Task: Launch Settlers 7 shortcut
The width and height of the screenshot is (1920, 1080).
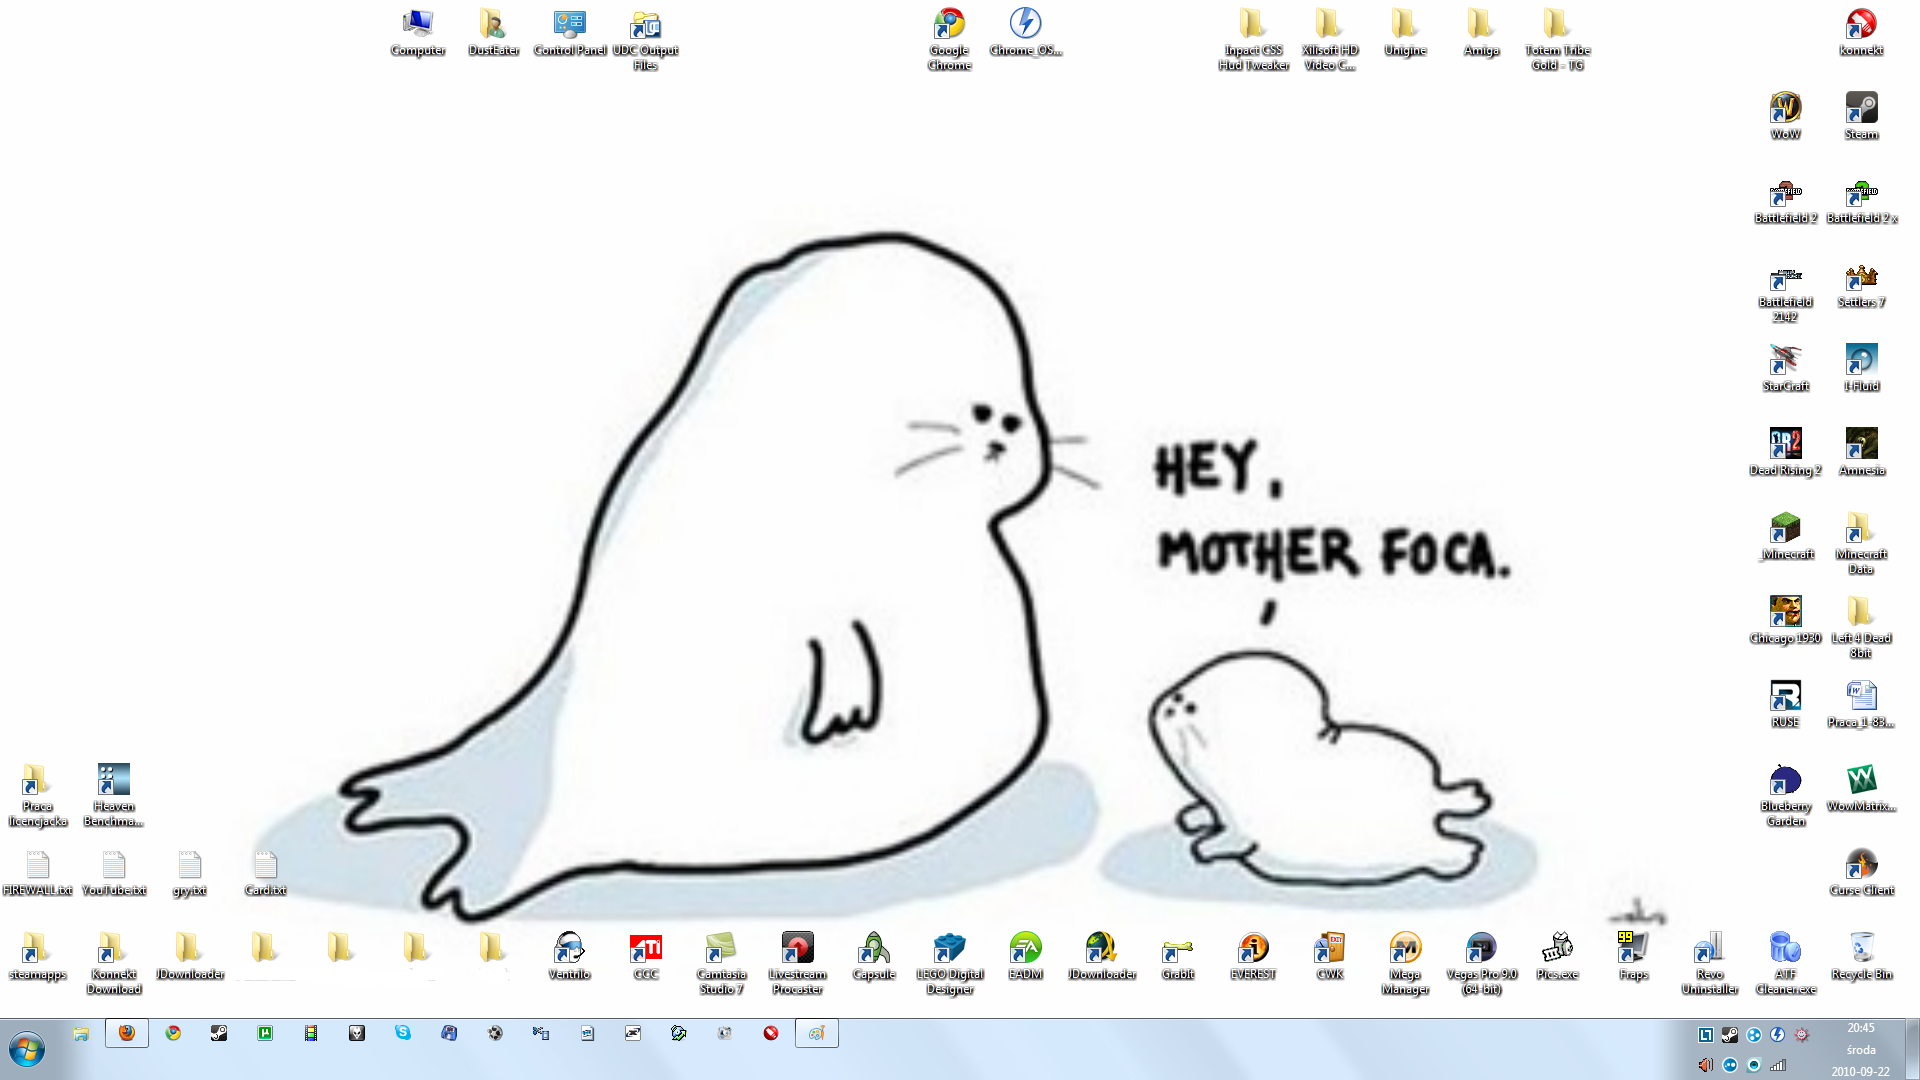Action: [x=1862, y=285]
